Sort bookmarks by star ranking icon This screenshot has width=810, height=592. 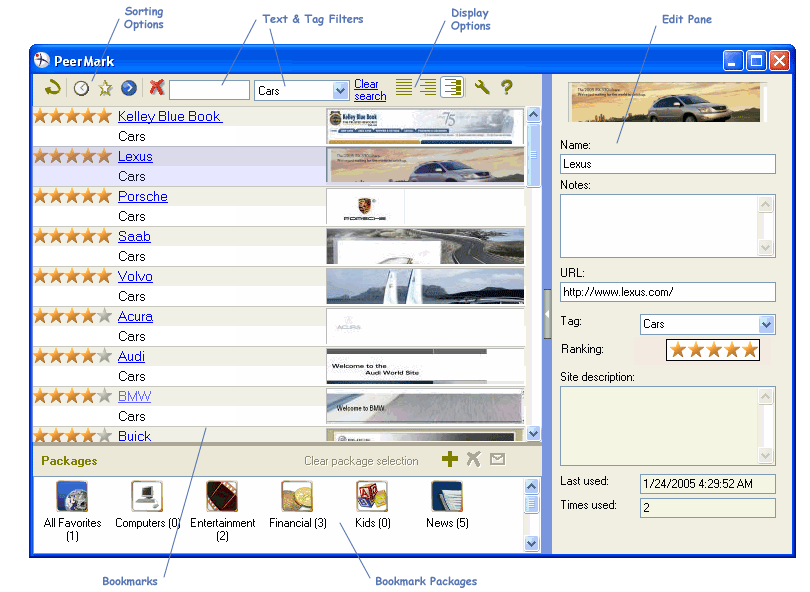(x=105, y=88)
